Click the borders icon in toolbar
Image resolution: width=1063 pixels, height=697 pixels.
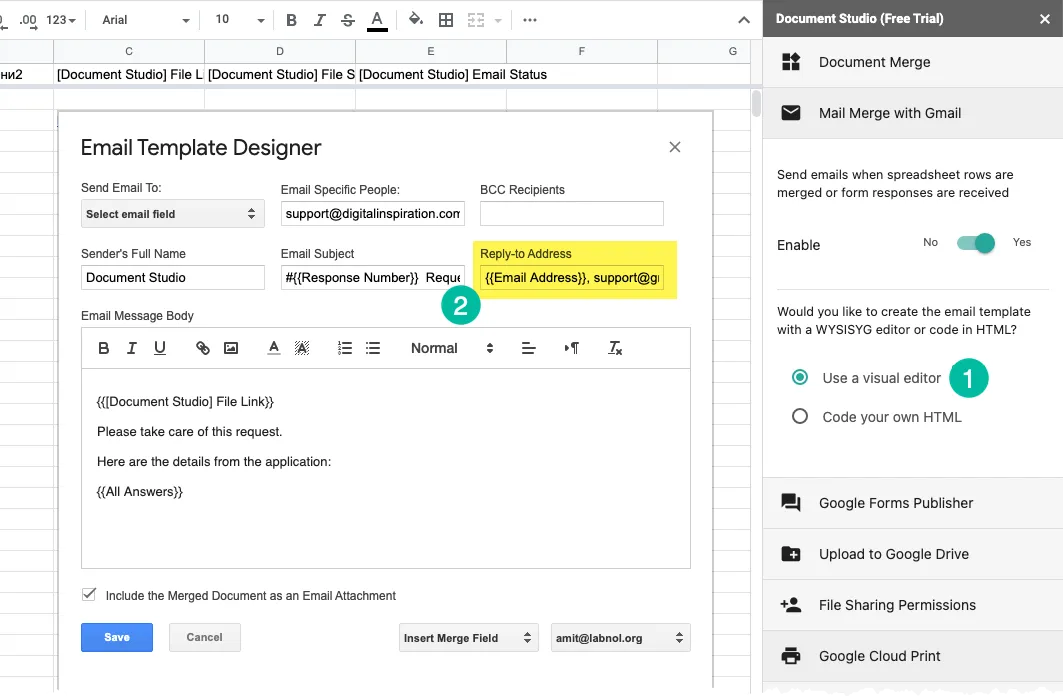pos(446,20)
